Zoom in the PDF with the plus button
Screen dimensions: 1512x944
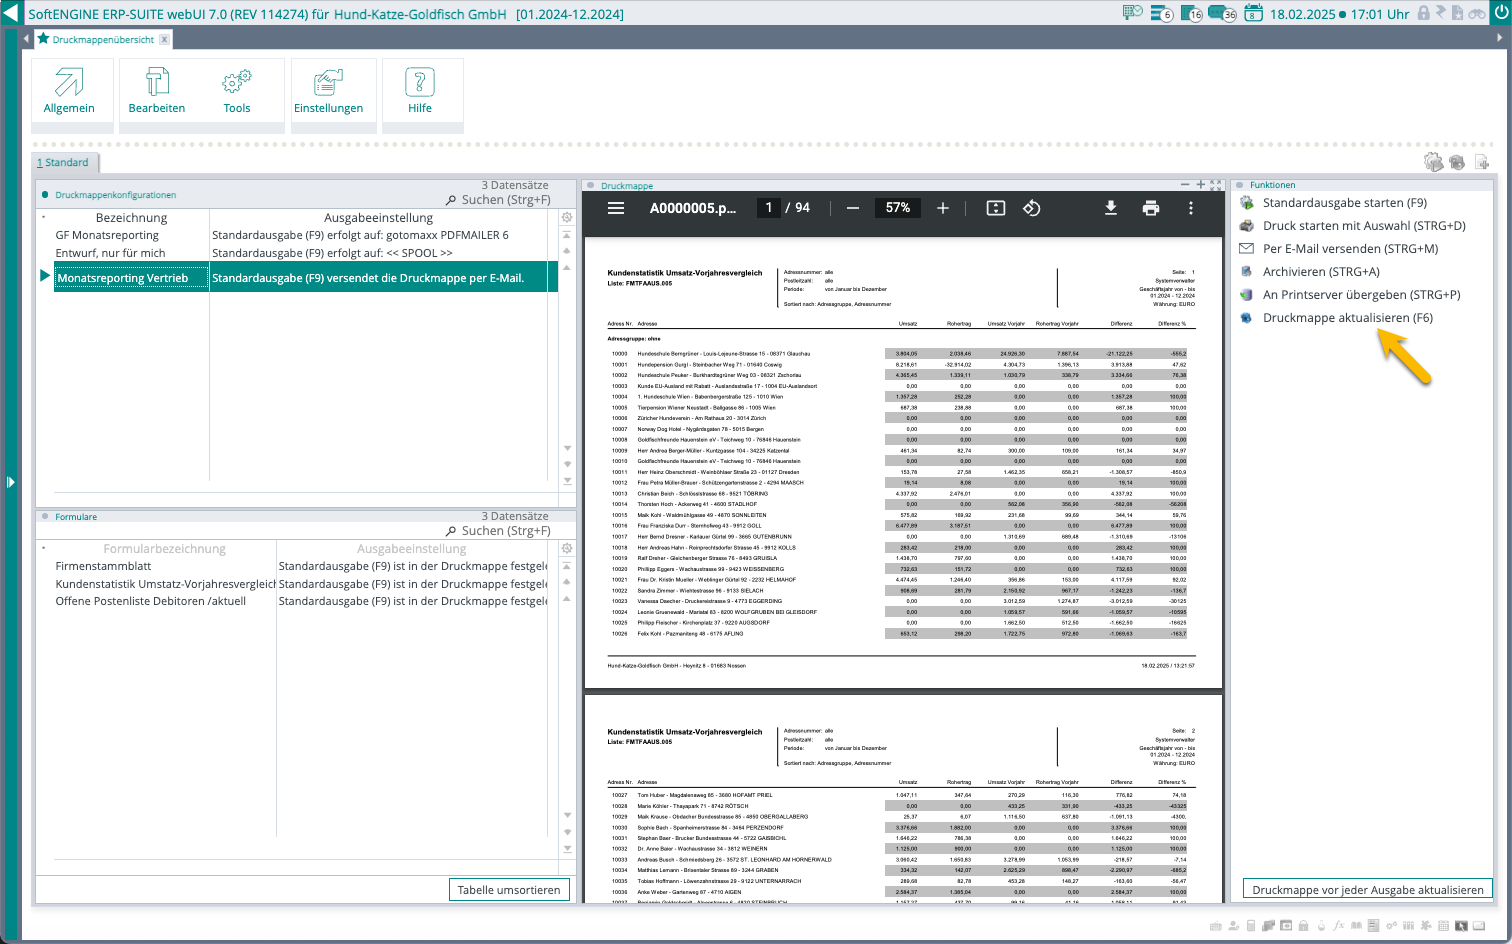pyautogui.click(x=942, y=208)
